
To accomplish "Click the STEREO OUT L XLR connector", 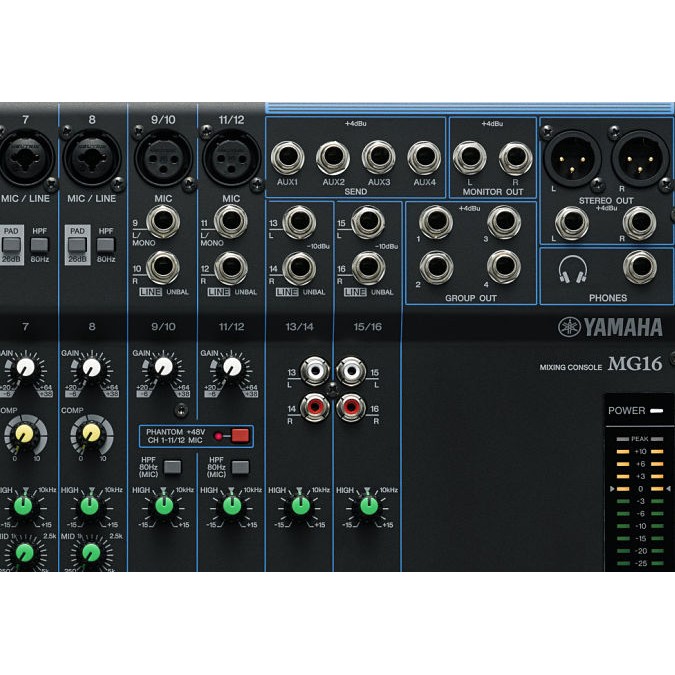I will [572, 158].
